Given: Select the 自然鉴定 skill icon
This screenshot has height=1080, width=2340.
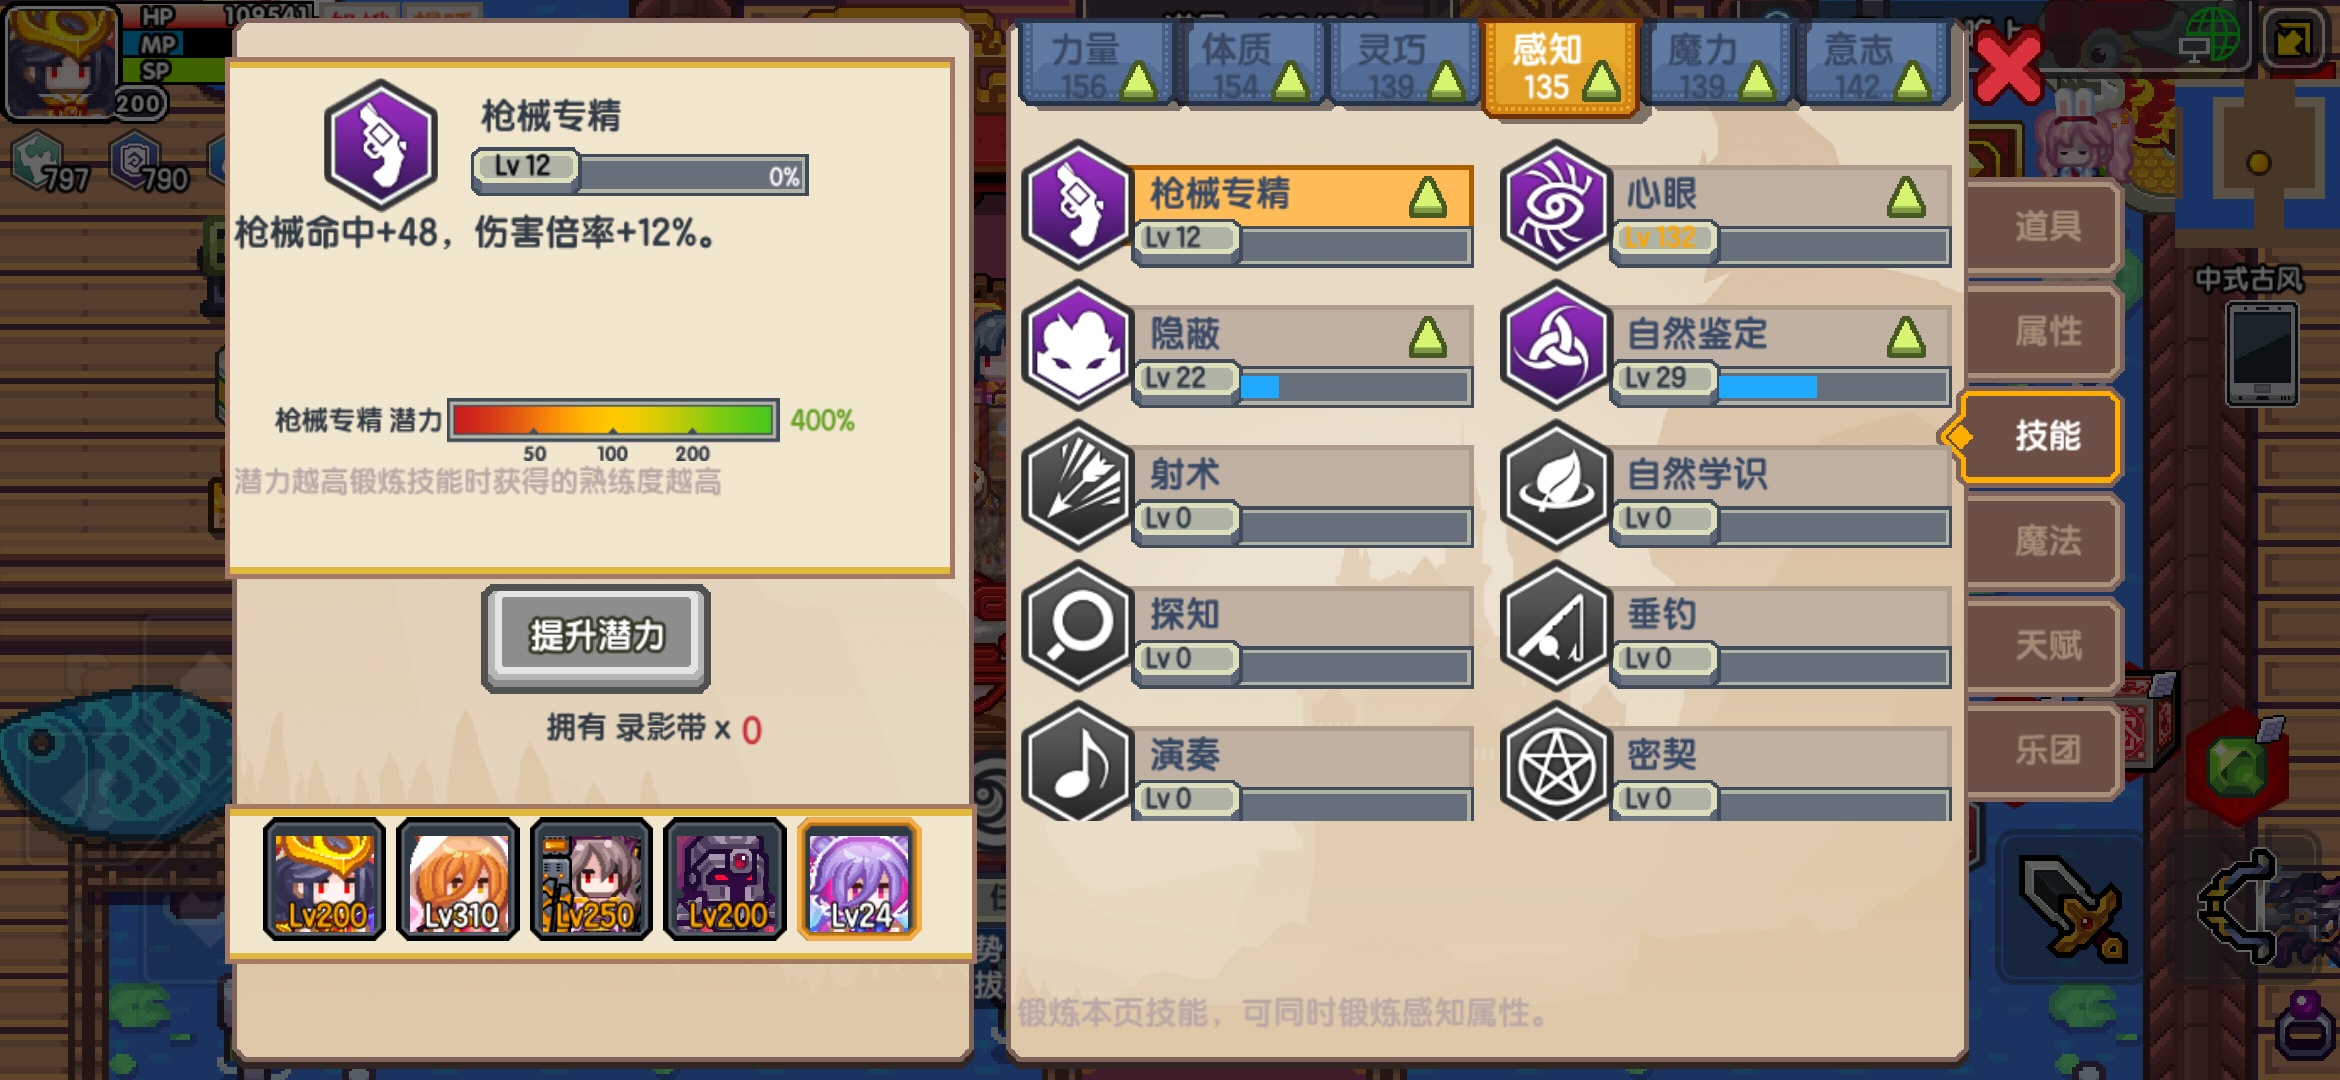Looking at the screenshot, I should [1555, 345].
